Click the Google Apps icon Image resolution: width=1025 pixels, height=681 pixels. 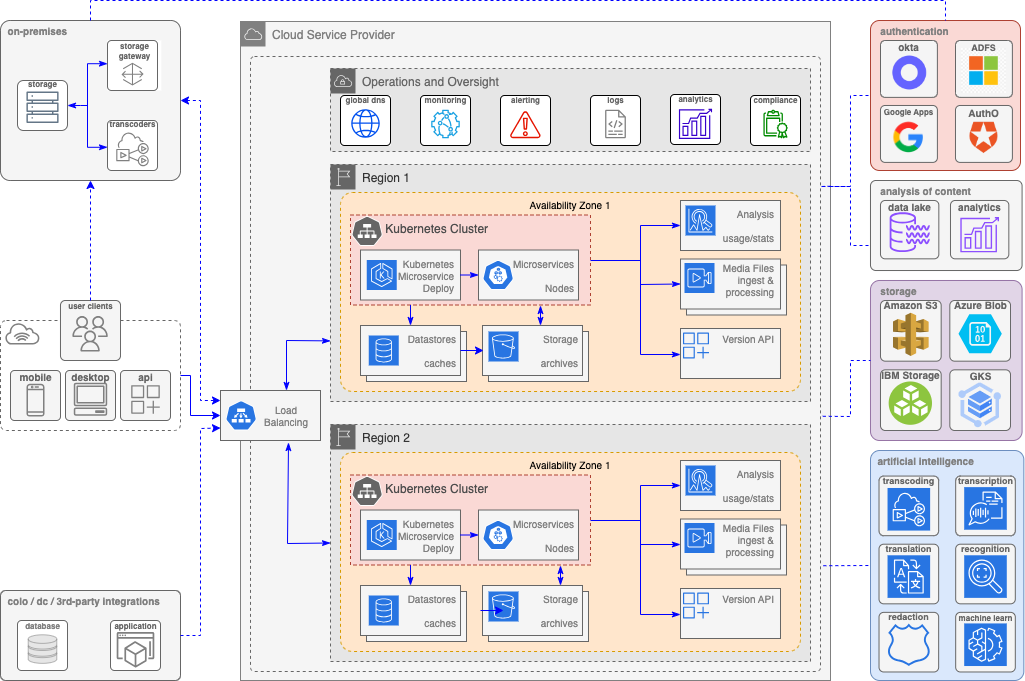(x=908, y=138)
